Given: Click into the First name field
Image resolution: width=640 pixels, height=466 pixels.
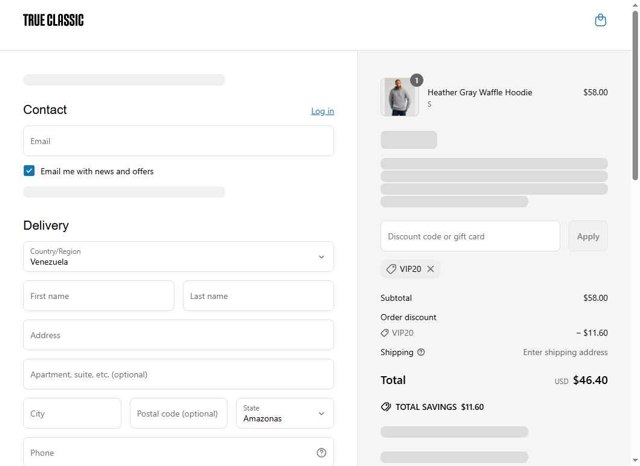Looking at the screenshot, I should tap(98, 296).
